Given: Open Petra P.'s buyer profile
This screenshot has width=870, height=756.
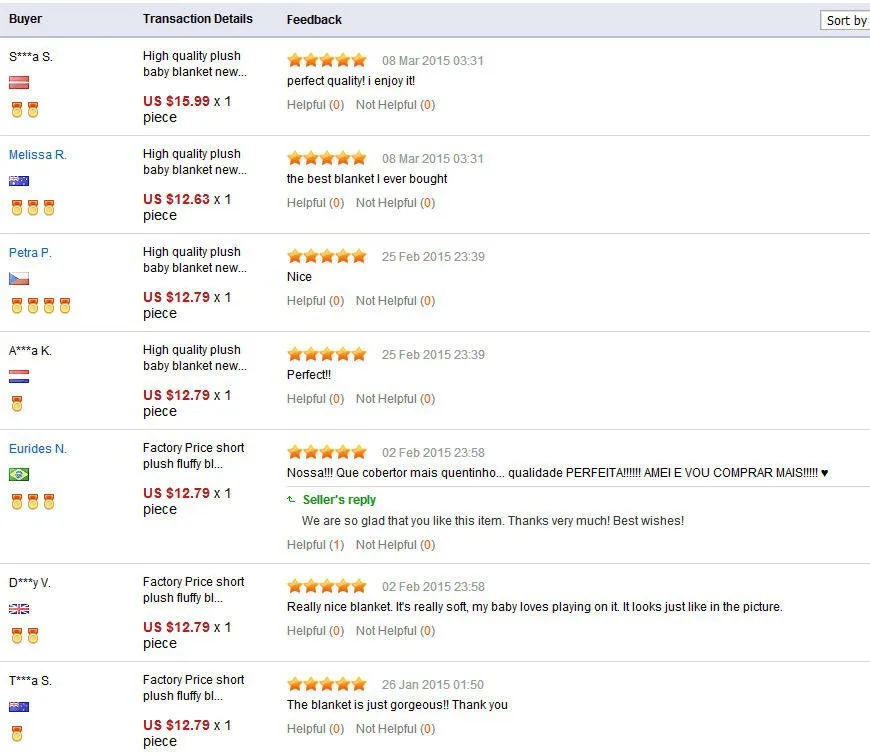Looking at the screenshot, I should [30, 253].
